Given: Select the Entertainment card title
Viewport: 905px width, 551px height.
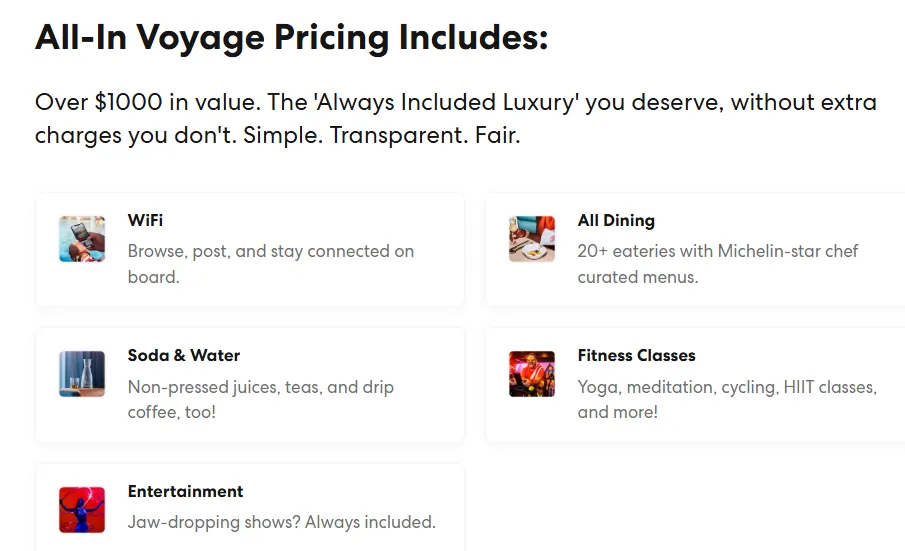Looking at the screenshot, I should [185, 491].
